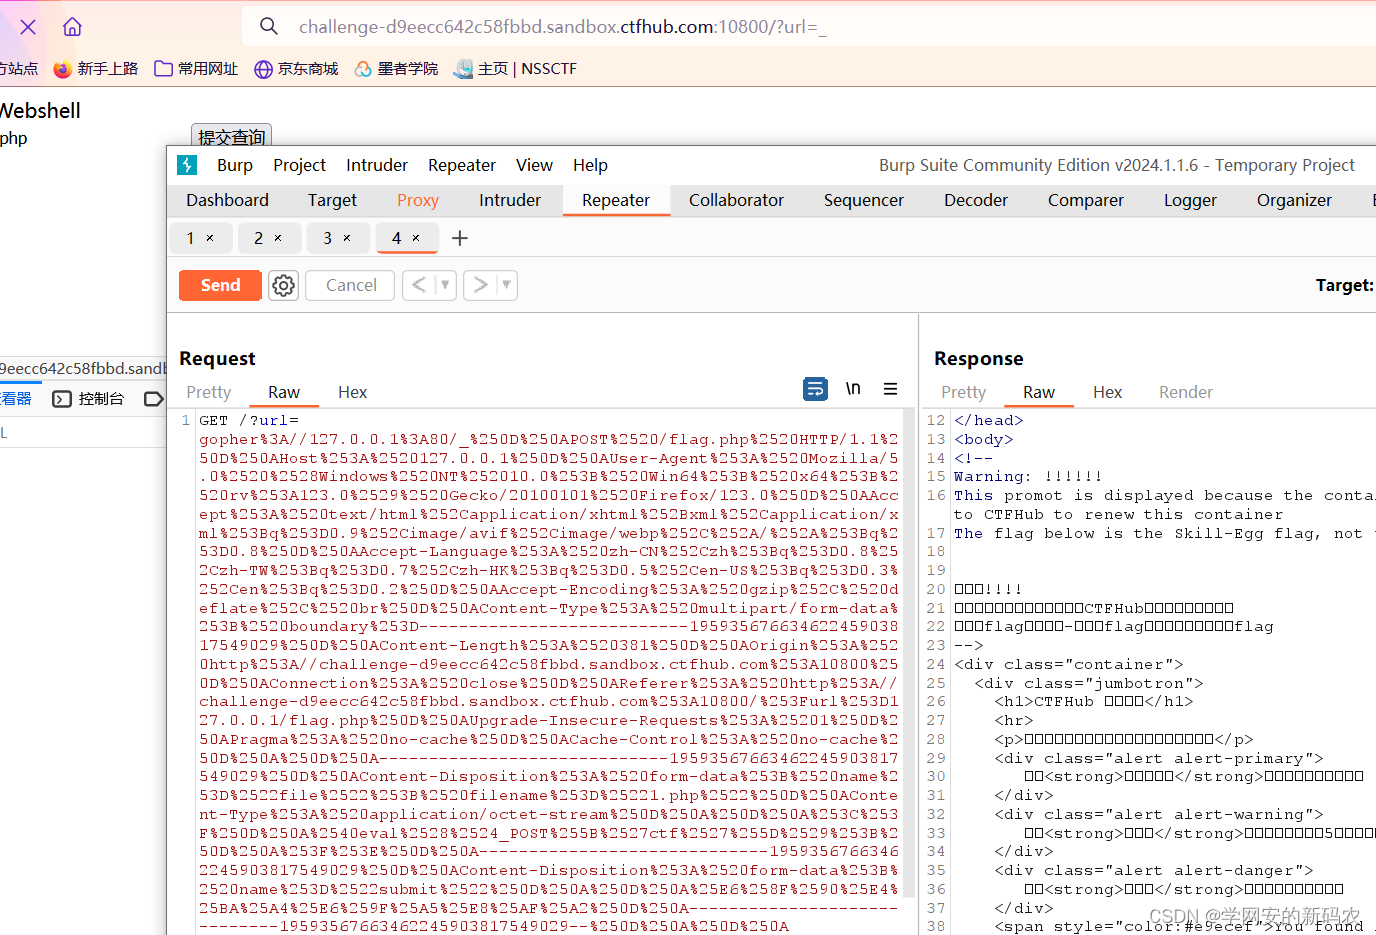Open browser devtools 控制台 console tab
The height and width of the screenshot is (935, 1376).
(88, 399)
